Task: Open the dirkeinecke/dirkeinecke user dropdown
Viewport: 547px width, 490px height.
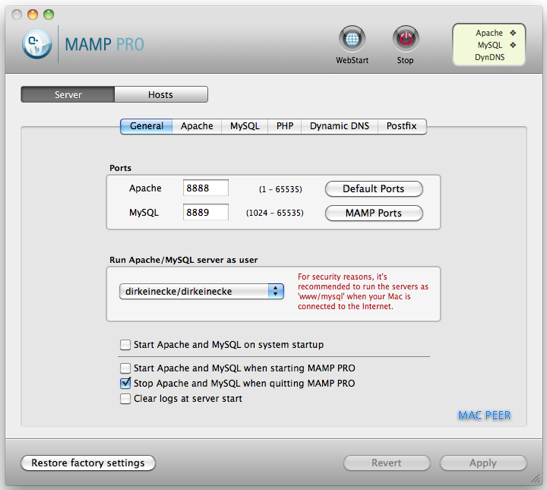Action: [202, 291]
